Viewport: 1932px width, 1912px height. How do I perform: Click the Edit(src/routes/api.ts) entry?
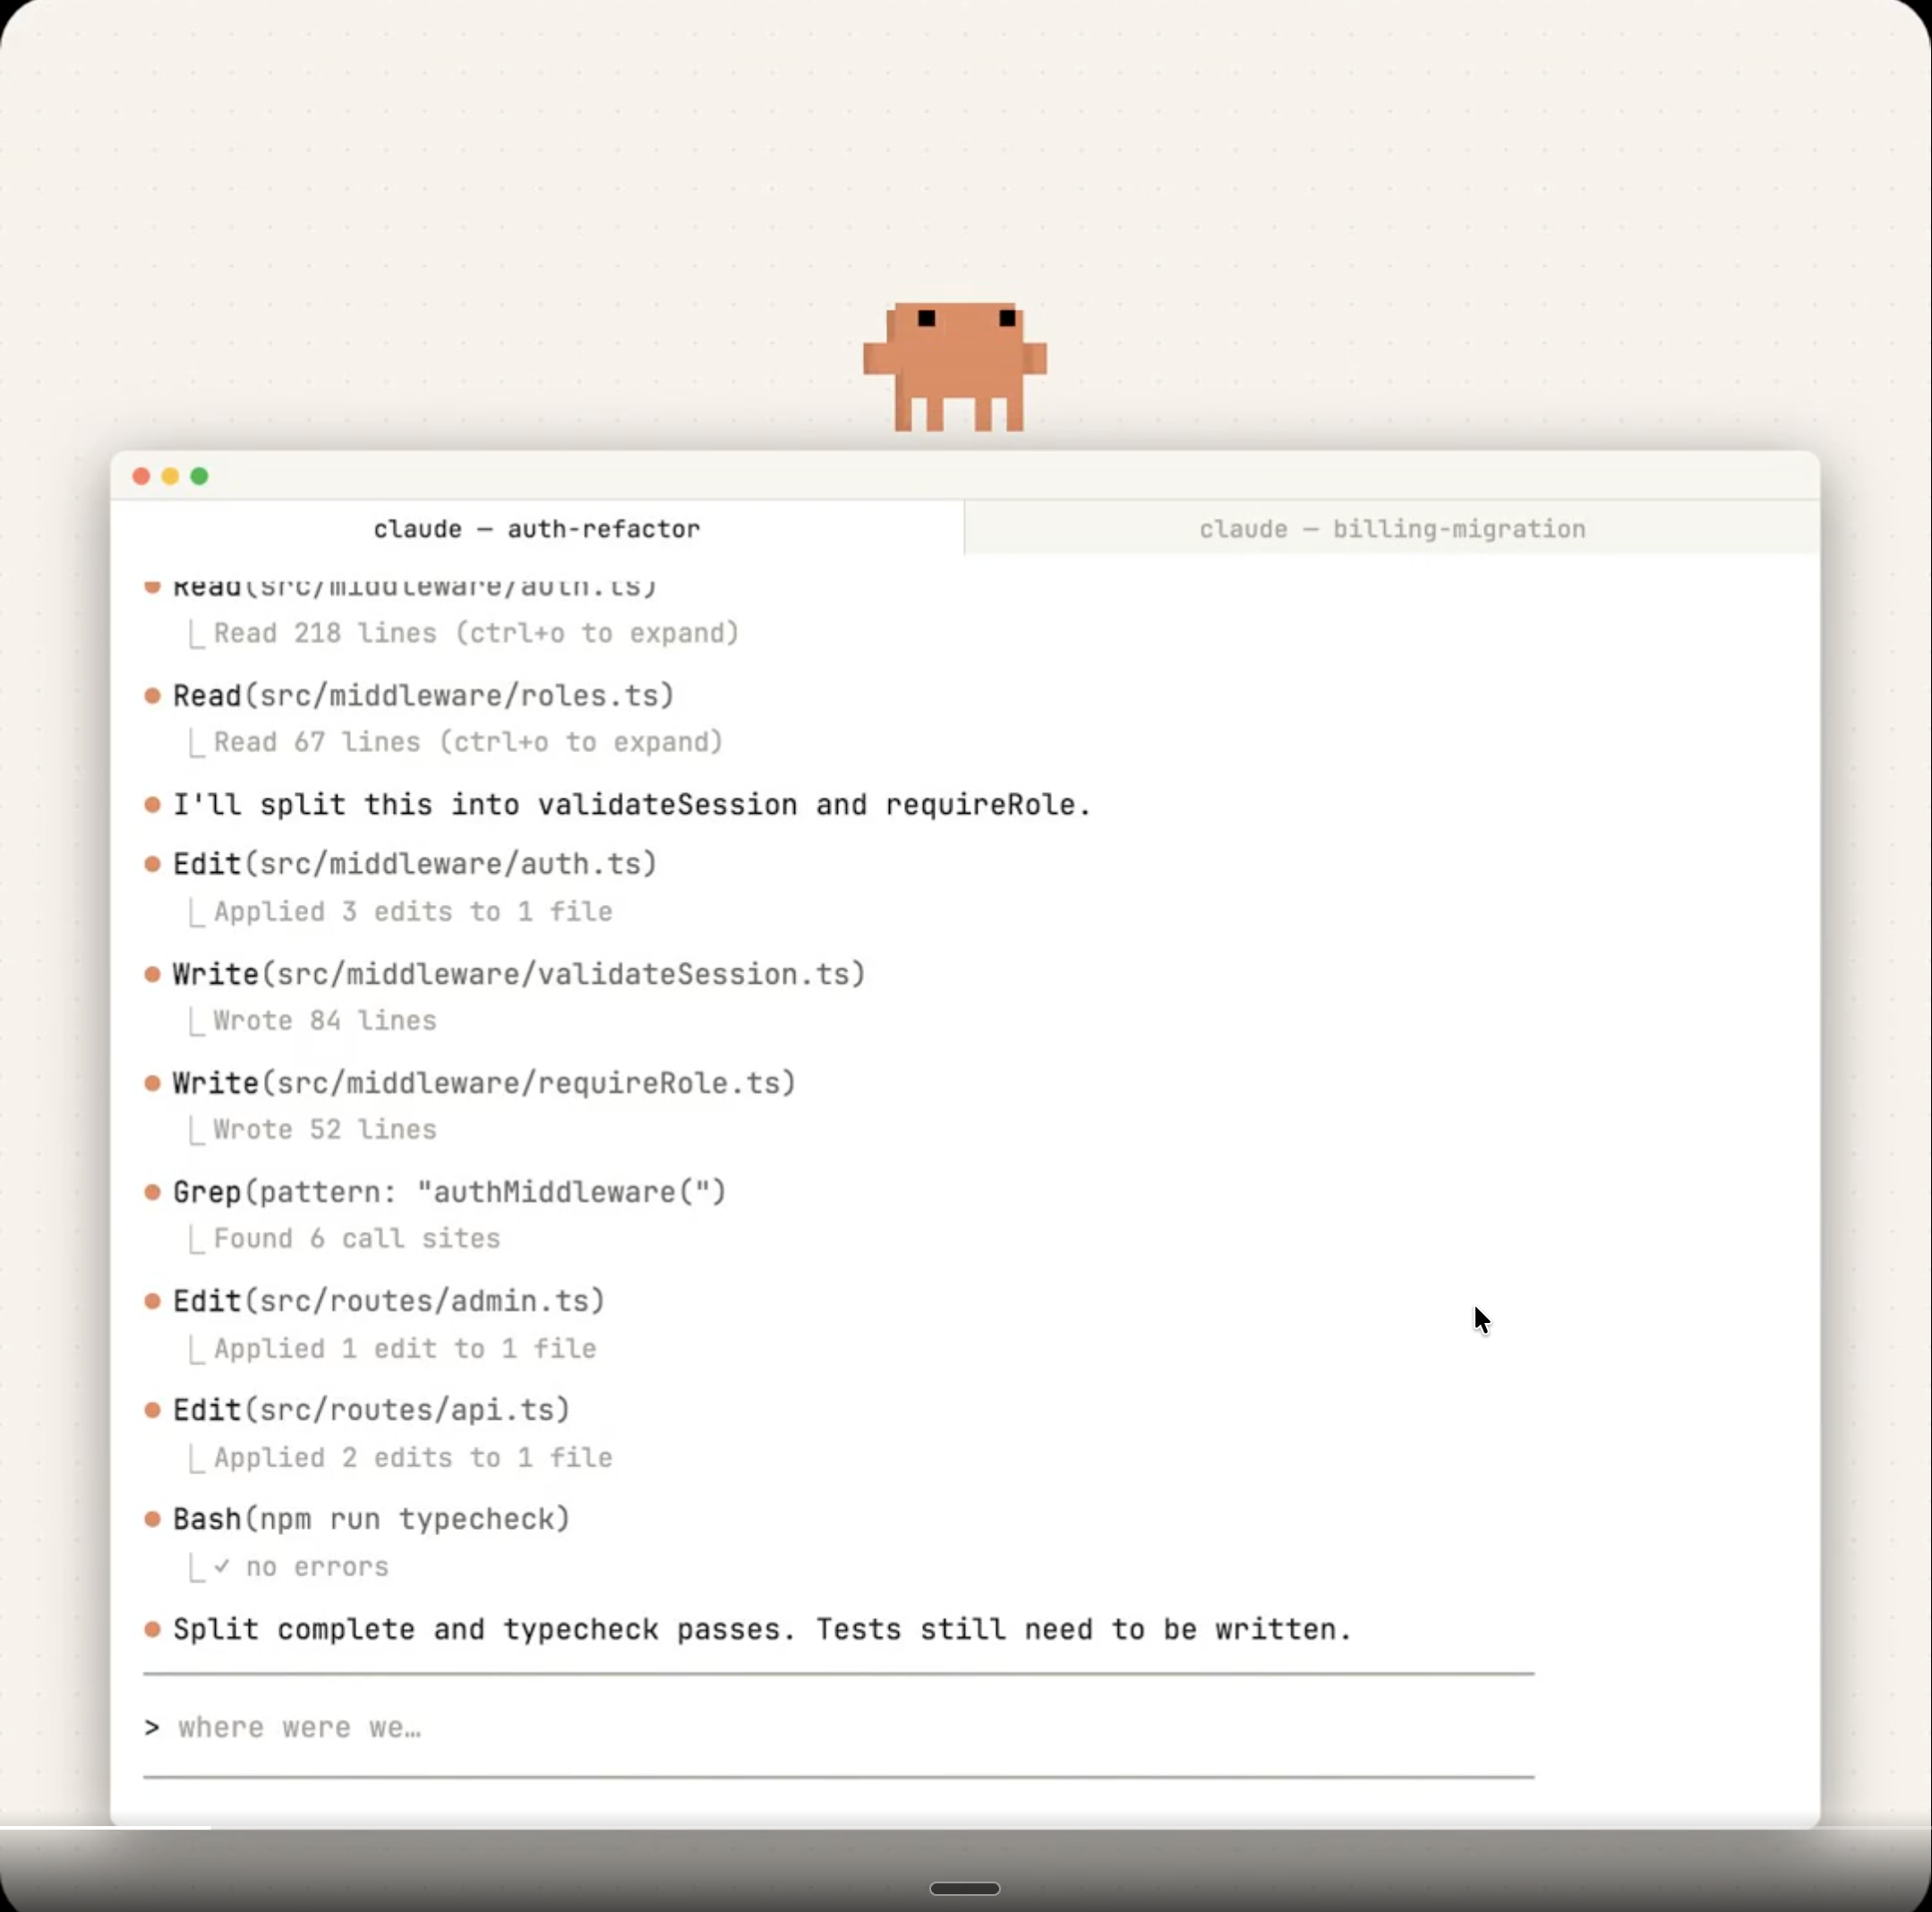coord(371,1410)
